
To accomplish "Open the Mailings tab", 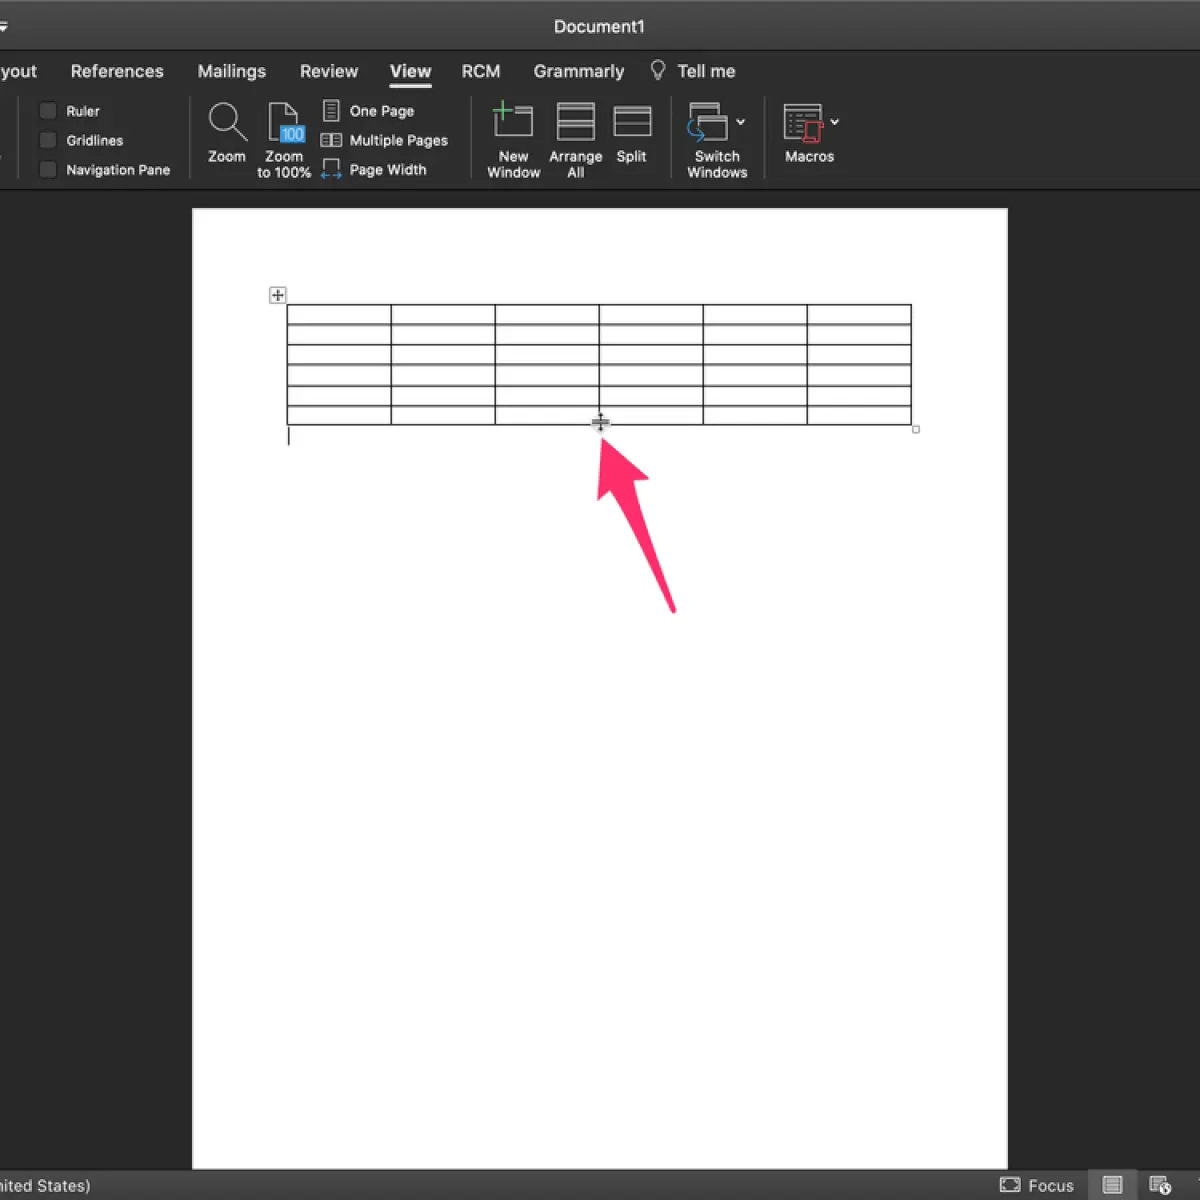I will tap(232, 71).
